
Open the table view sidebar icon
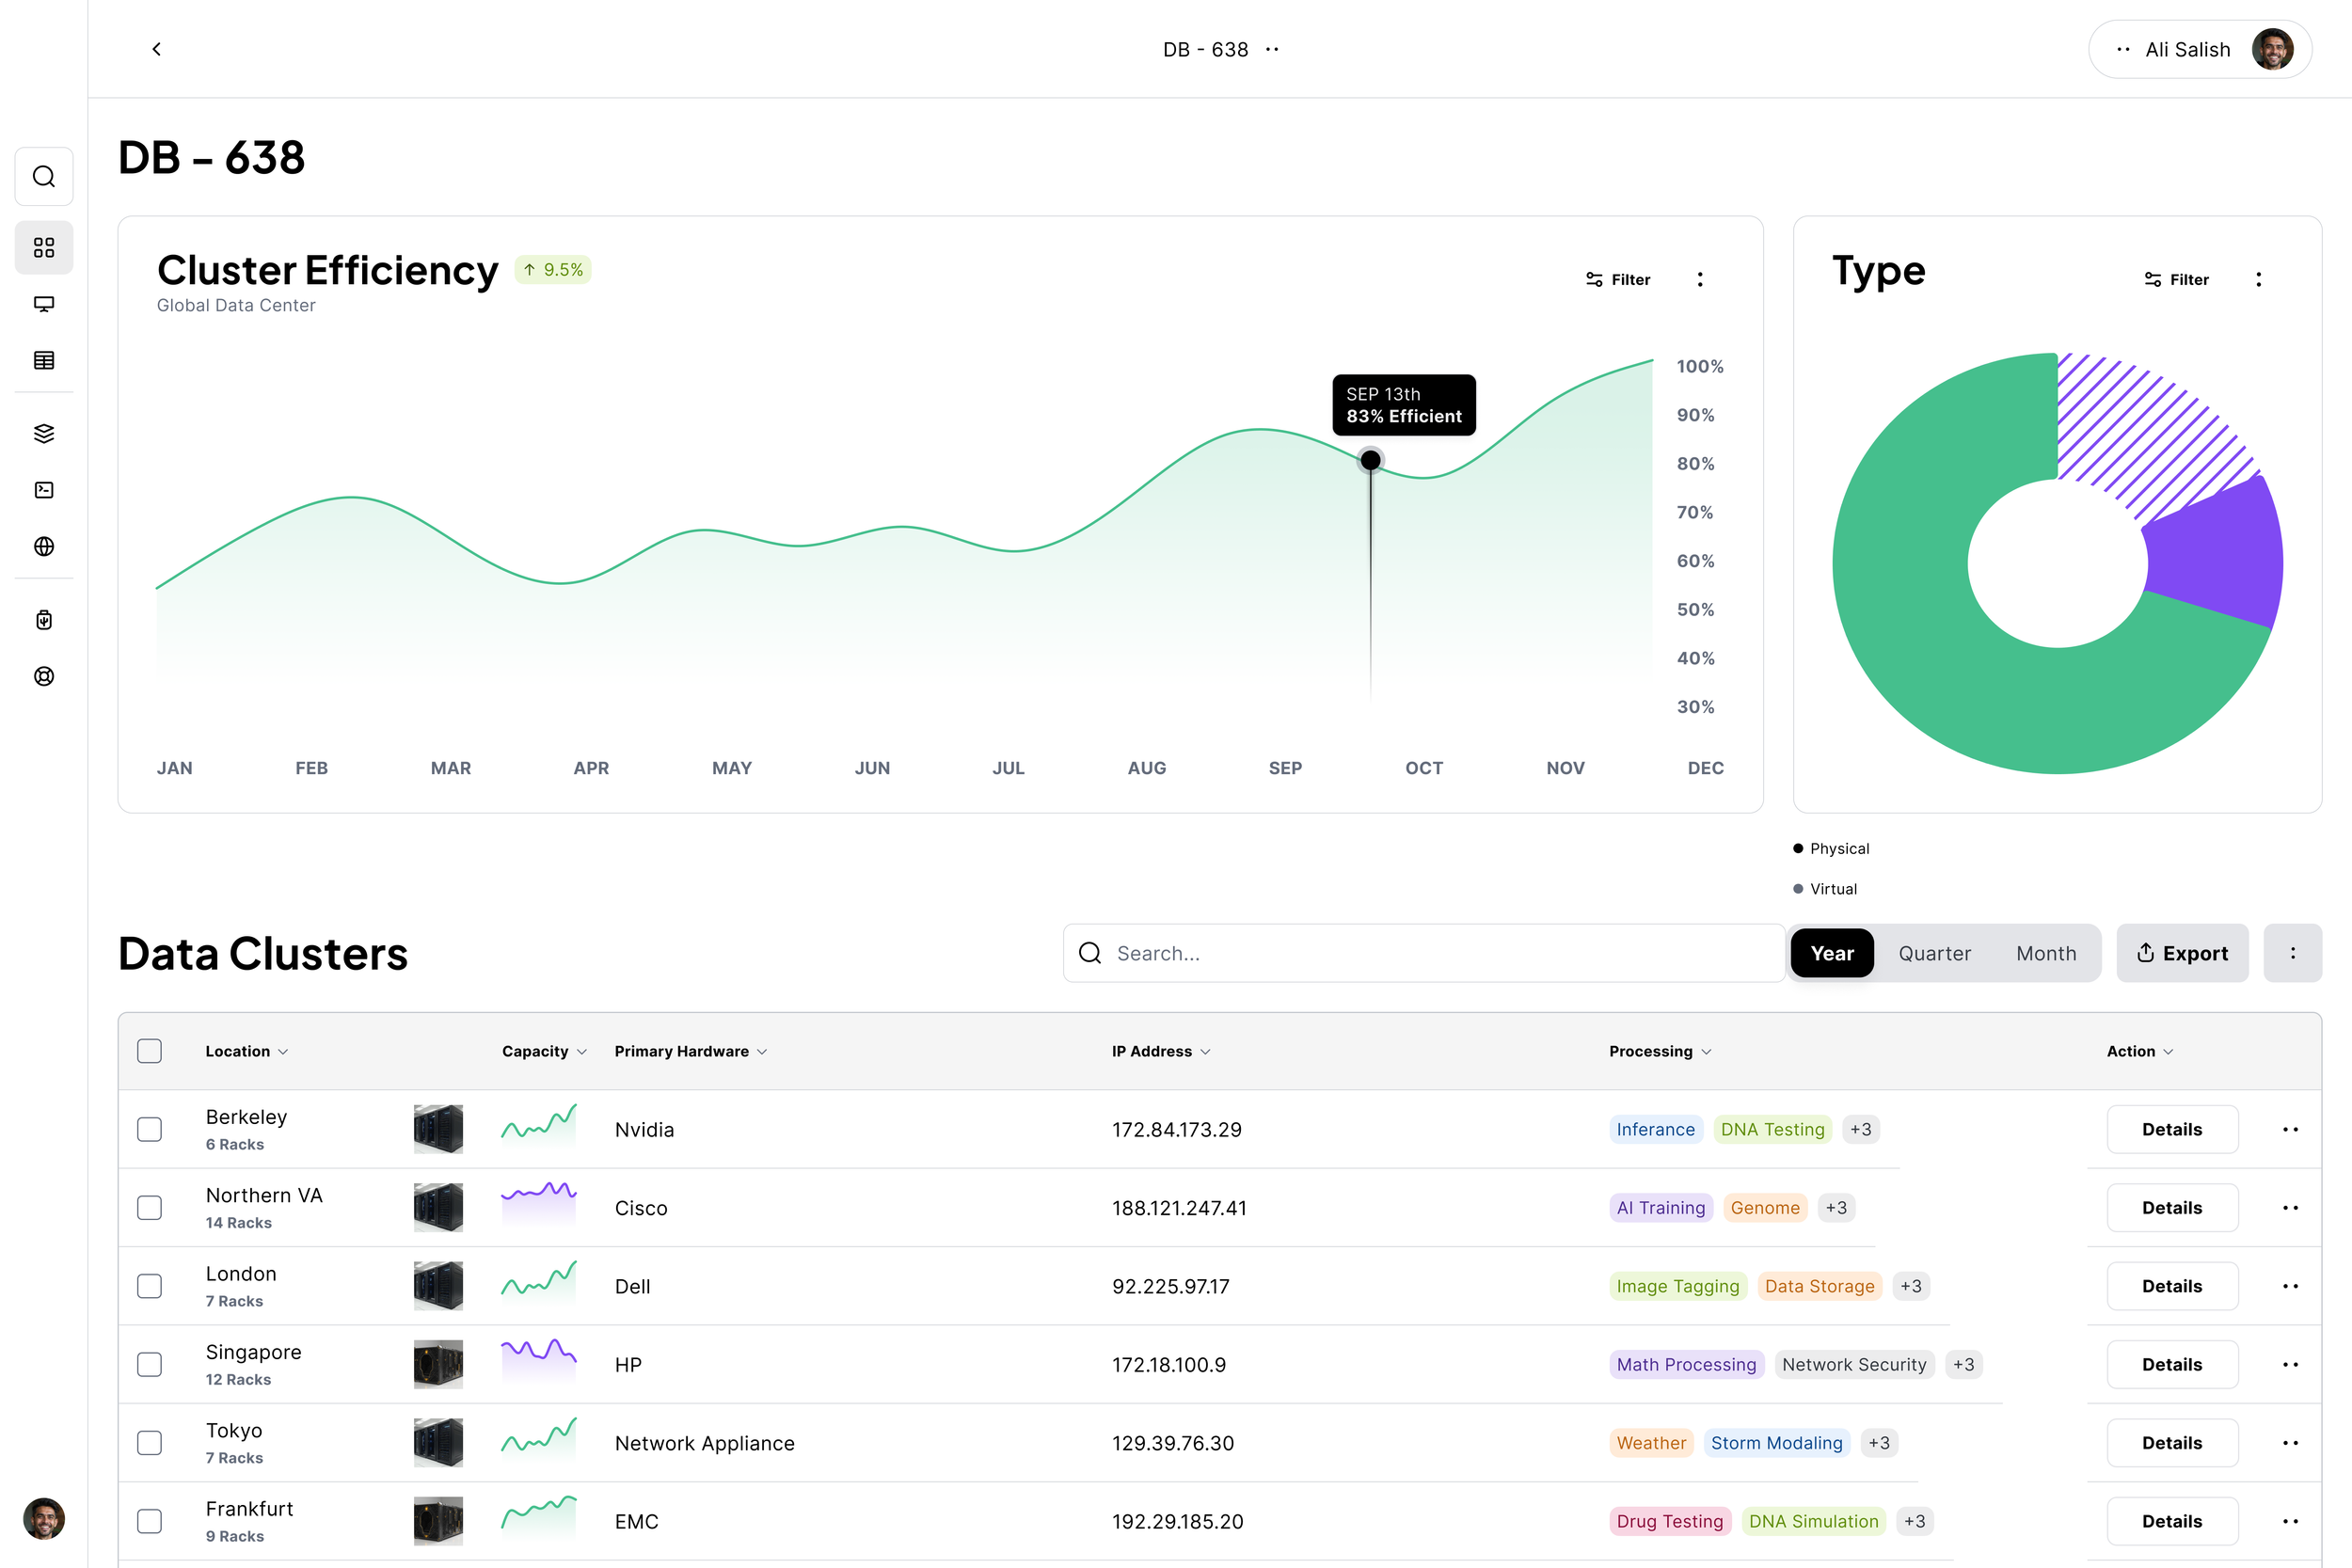click(44, 360)
